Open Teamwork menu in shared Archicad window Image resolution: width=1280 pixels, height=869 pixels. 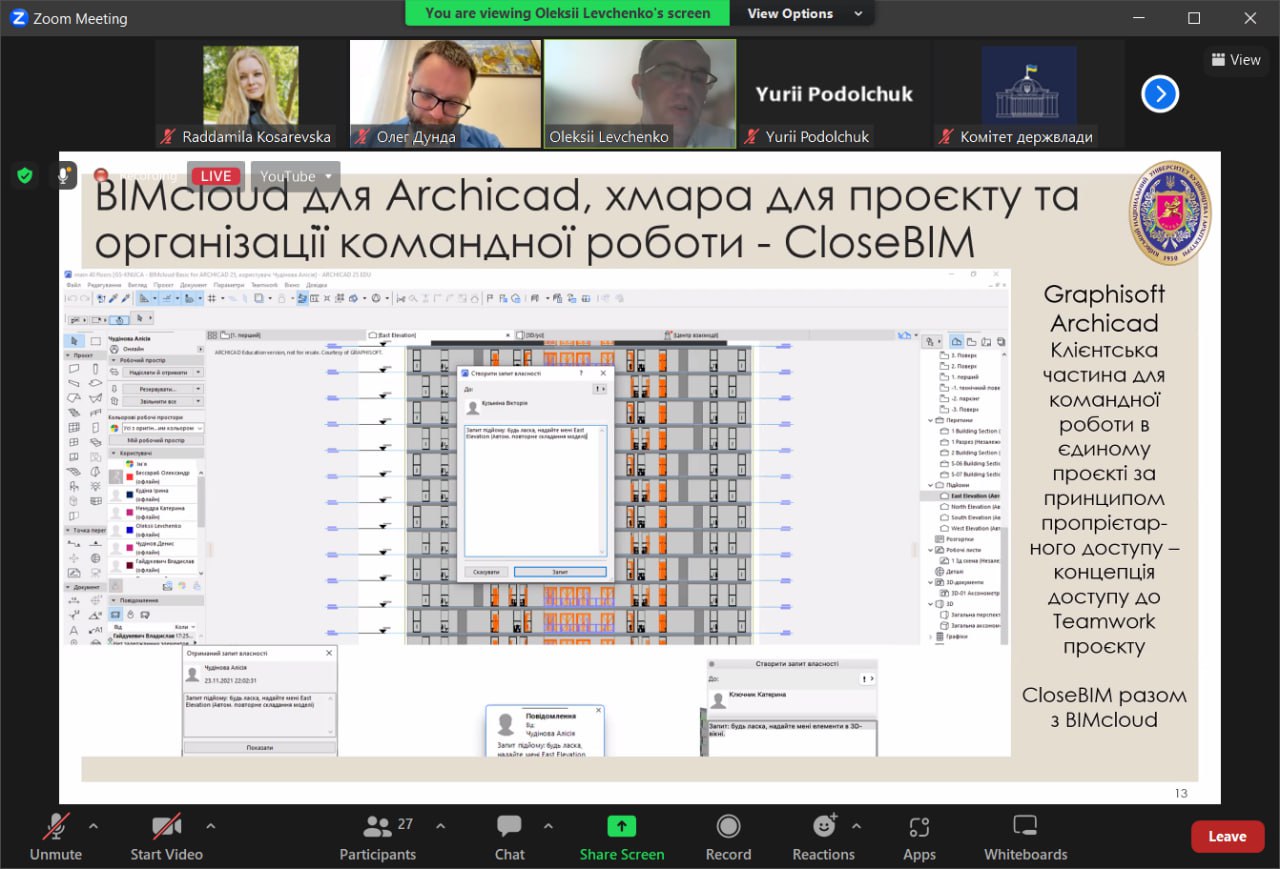[263, 285]
